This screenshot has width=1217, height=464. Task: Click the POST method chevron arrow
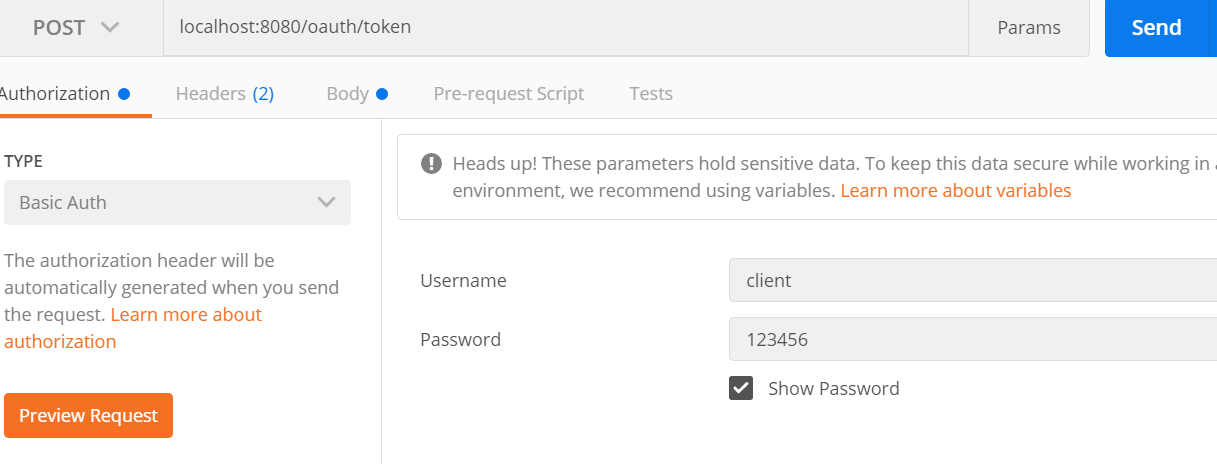(x=110, y=28)
